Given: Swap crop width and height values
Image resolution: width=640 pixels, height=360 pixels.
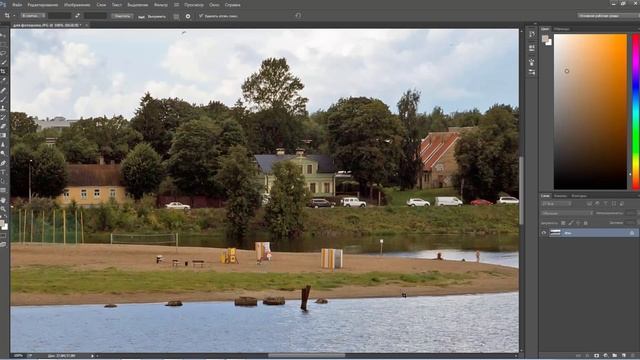Looking at the screenshot, I should point(78,16).
